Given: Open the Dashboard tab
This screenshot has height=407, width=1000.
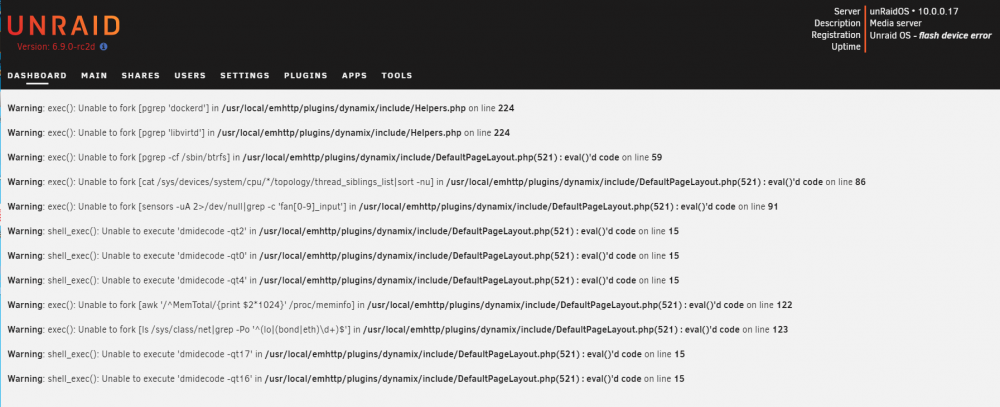Looking at the screenshot, I should coord(37,75).
